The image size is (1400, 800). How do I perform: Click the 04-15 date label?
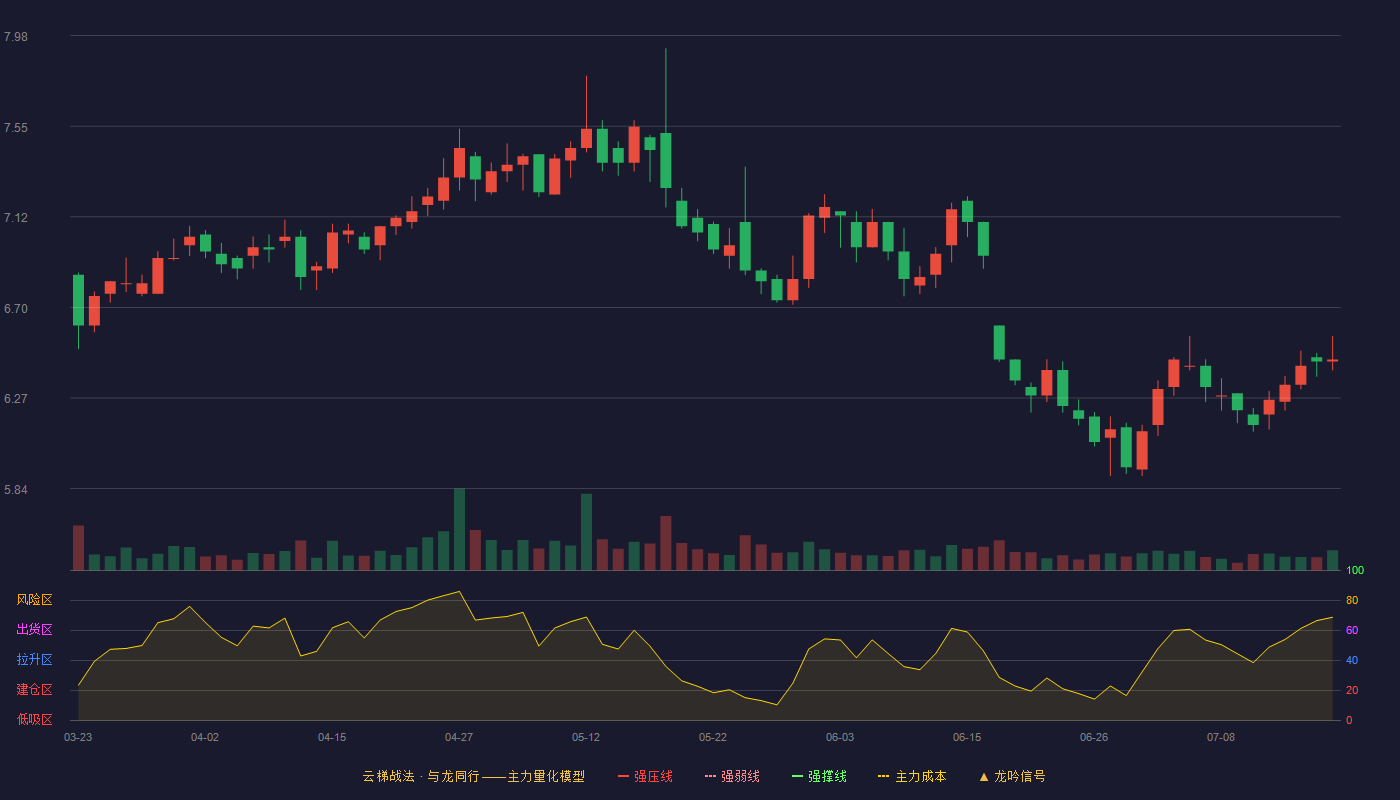332,737
